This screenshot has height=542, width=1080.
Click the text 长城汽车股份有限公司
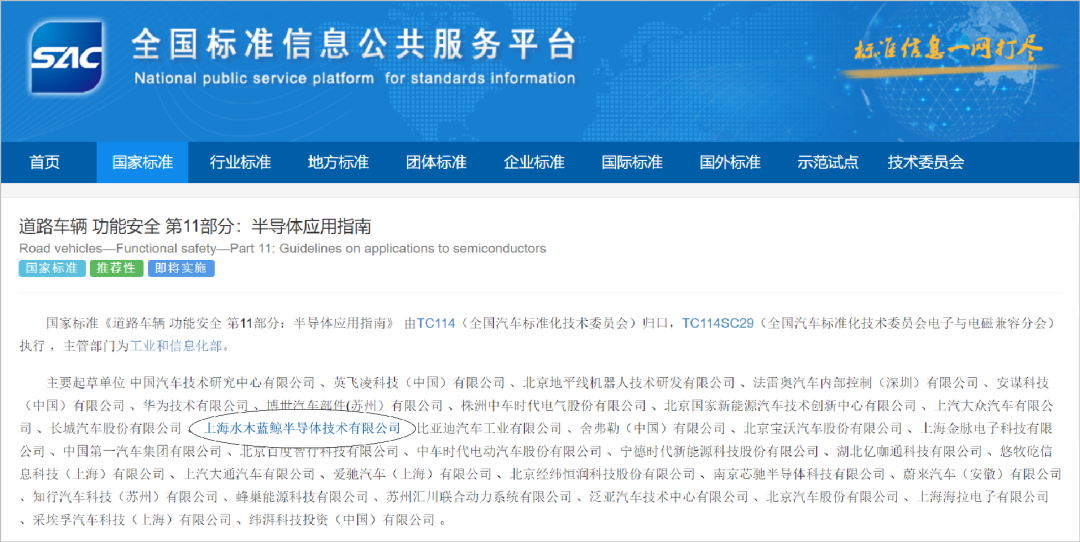116,428
